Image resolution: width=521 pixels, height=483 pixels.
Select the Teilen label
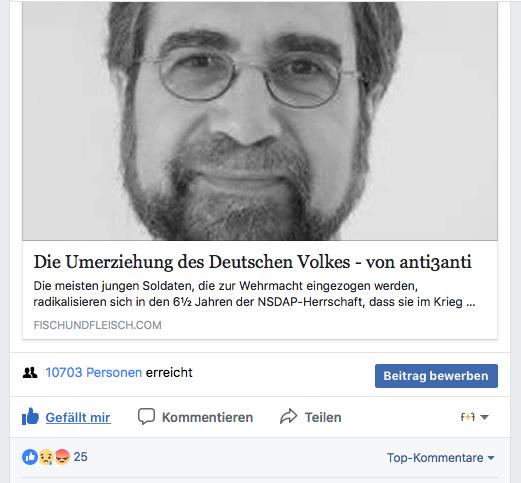click(323, 417)
